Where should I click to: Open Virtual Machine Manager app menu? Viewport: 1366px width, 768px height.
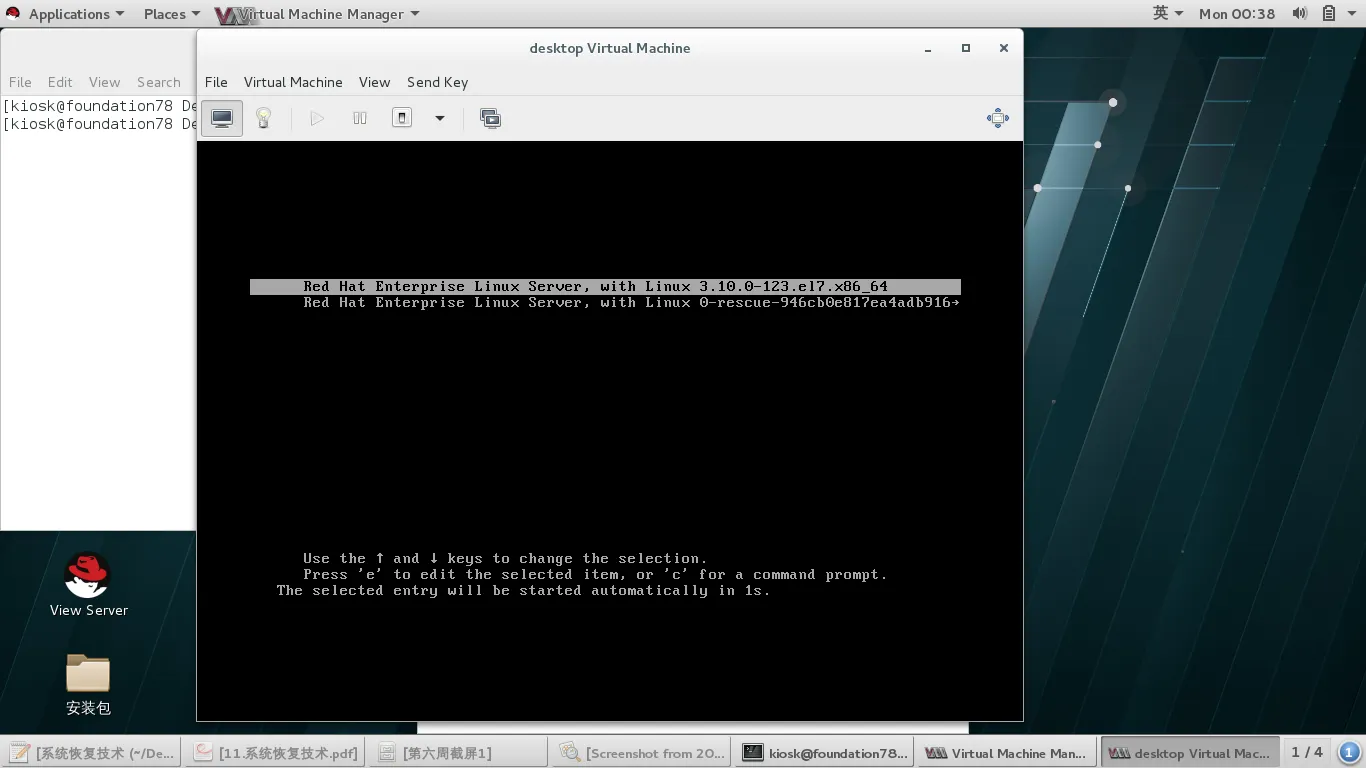pyautogui.click(x=317, y=14)
